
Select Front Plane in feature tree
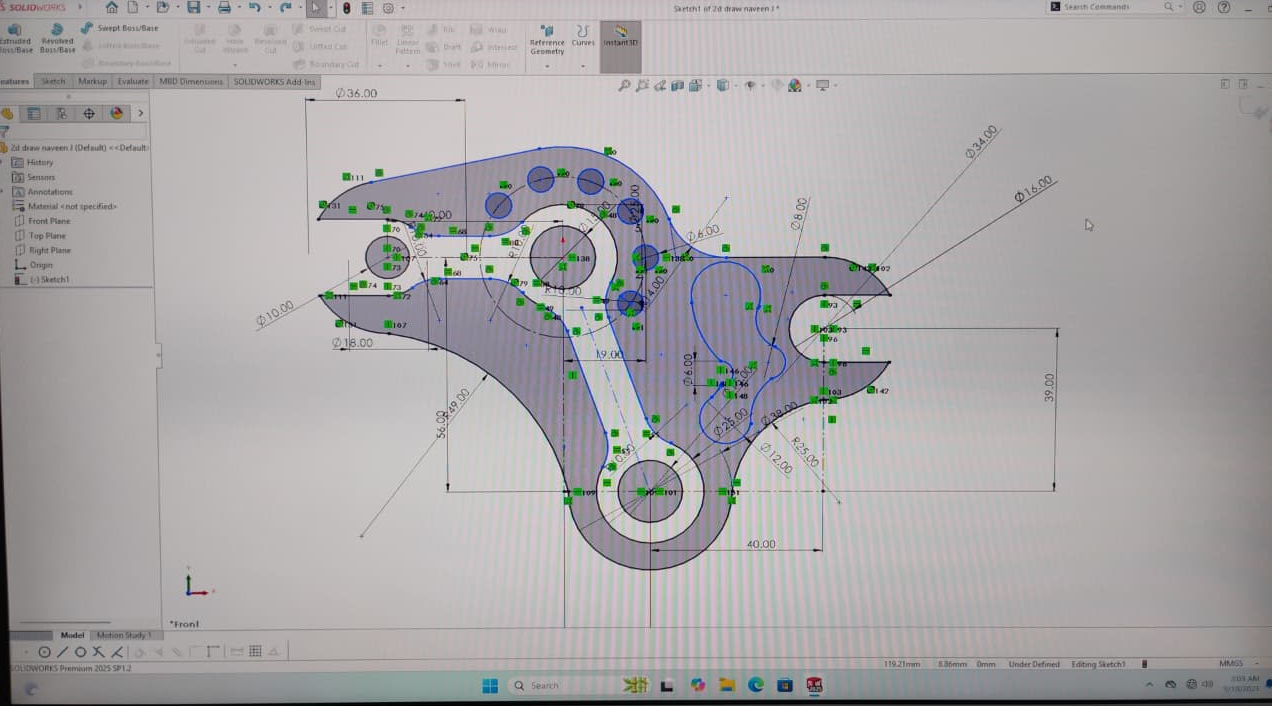(x=49, y=221)
